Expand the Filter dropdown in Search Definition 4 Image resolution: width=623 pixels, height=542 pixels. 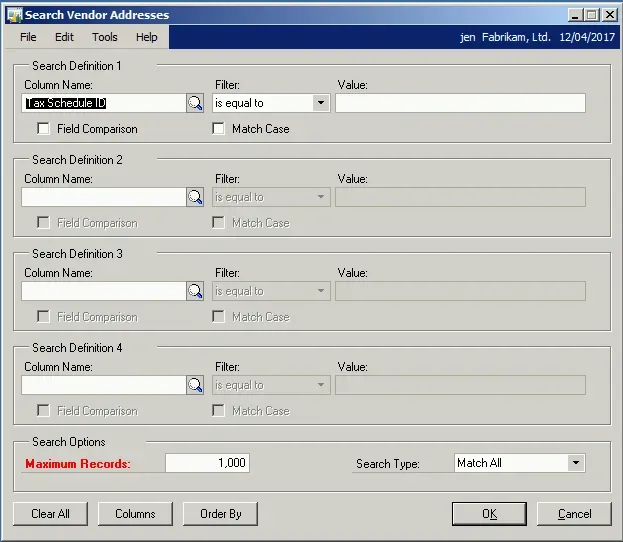tap(321, 385)
